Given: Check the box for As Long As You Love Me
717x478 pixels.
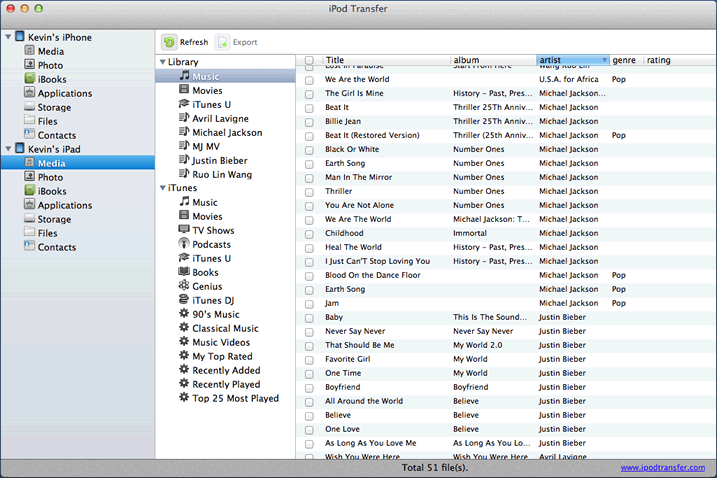Looking at the screenshot, I should pyautogui.click(x=310, y=444).
